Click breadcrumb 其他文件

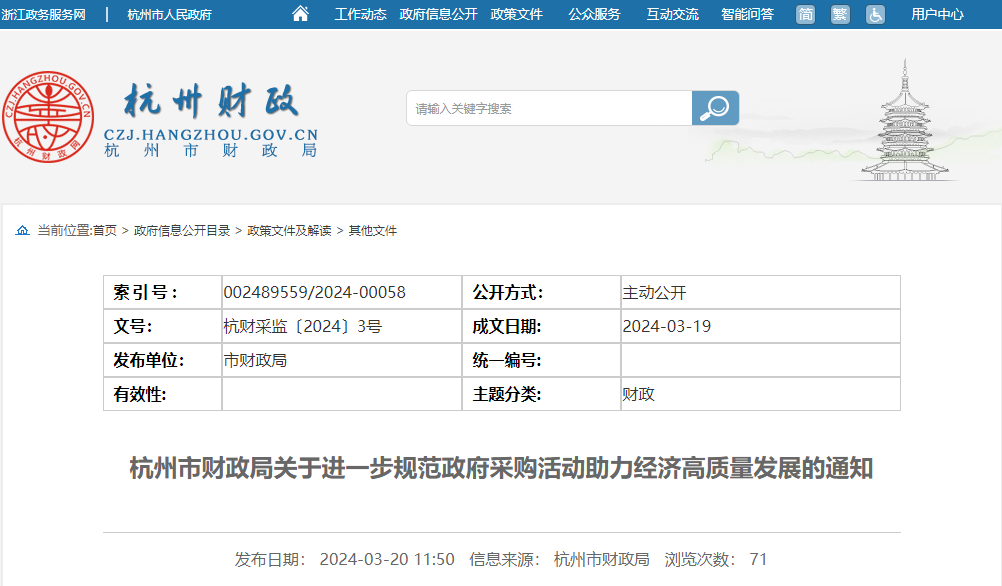(373, 230)
